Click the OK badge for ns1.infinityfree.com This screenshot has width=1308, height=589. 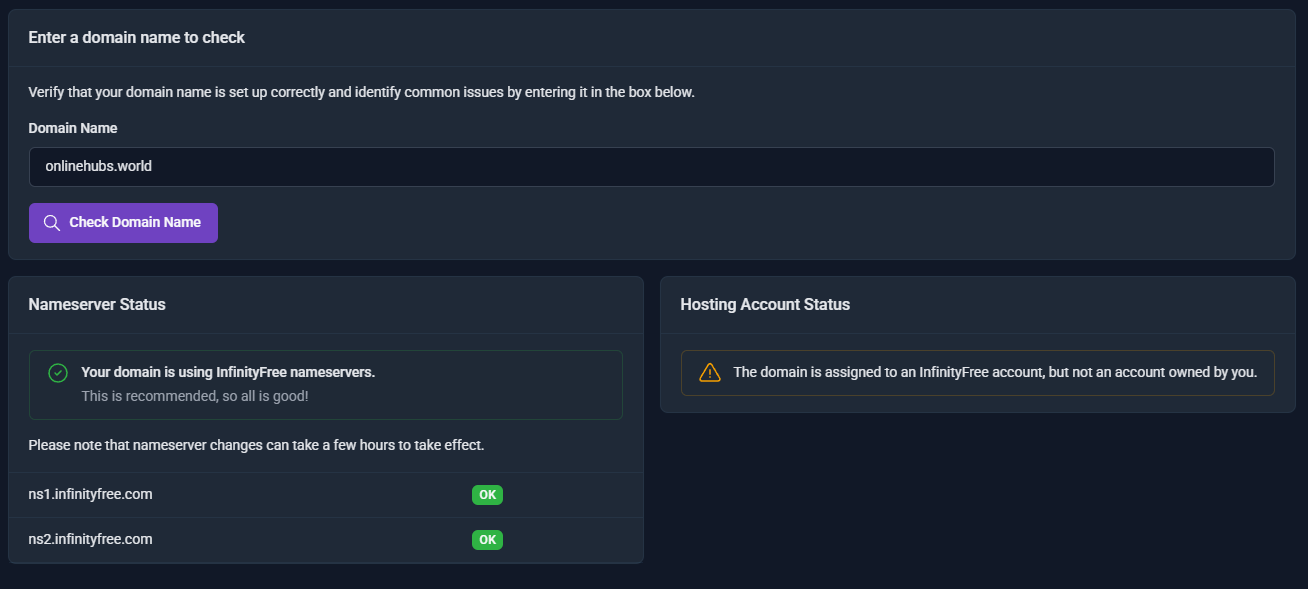point(487,495)
